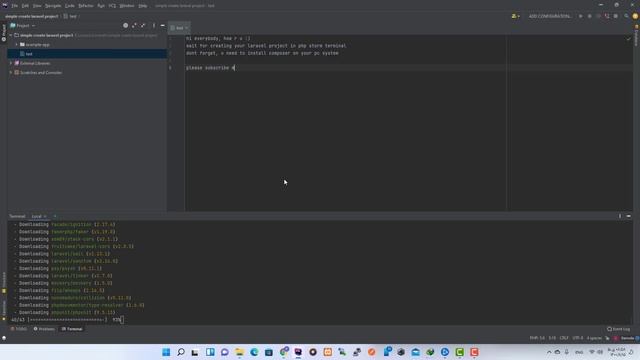Click the test file breadcrumb
The image size is (640, 360).
click(70, 16)
